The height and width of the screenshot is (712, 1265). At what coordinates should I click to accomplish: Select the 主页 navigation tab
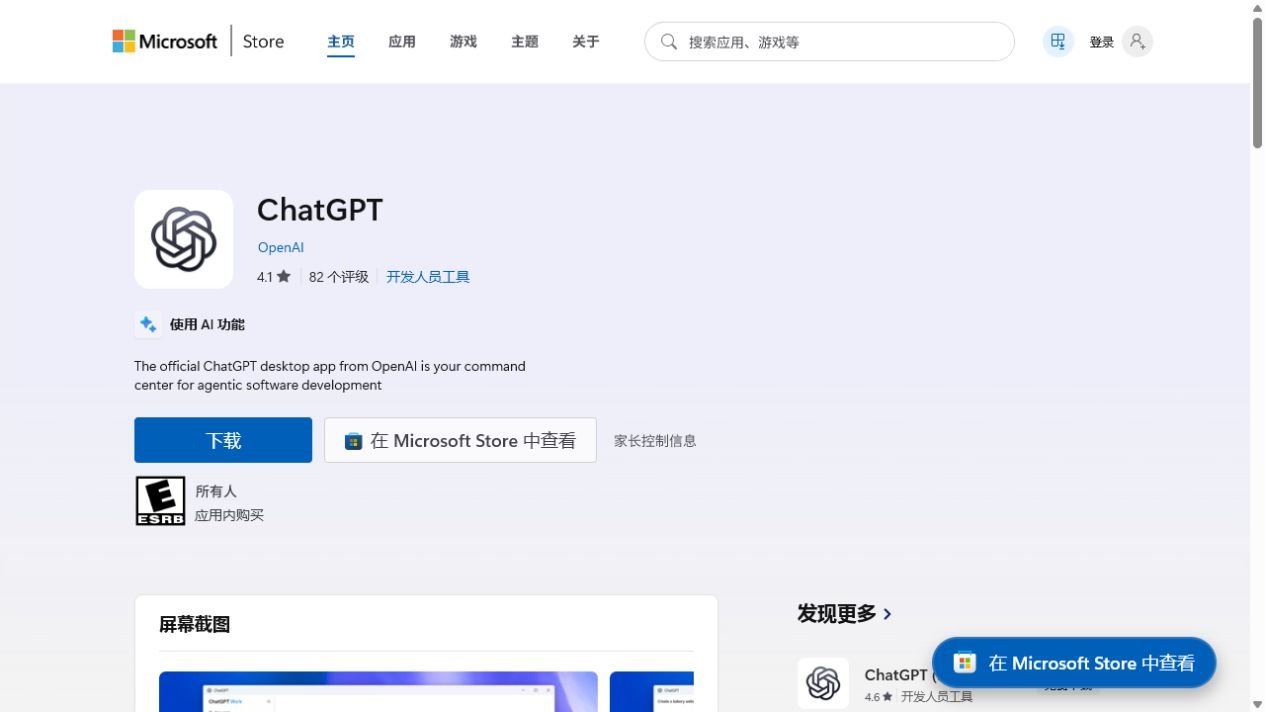pos(341,42)
